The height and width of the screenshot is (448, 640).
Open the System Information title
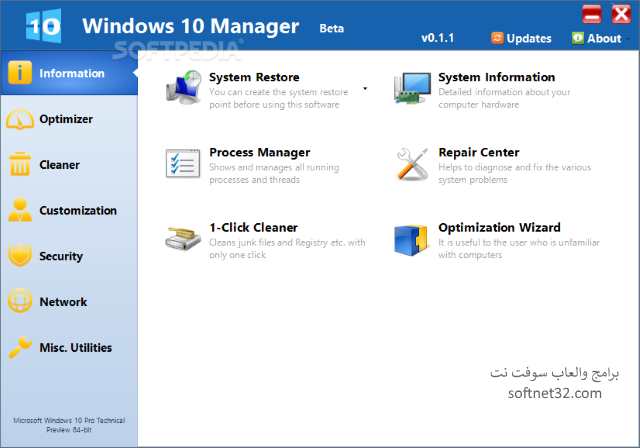[x=496, y=77]
